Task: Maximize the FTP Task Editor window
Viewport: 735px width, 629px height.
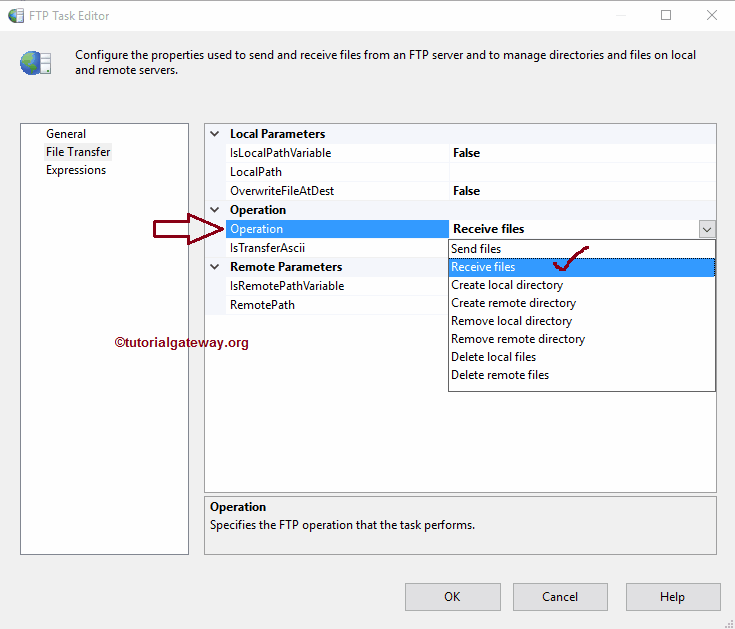Action: tap(666, 15)
